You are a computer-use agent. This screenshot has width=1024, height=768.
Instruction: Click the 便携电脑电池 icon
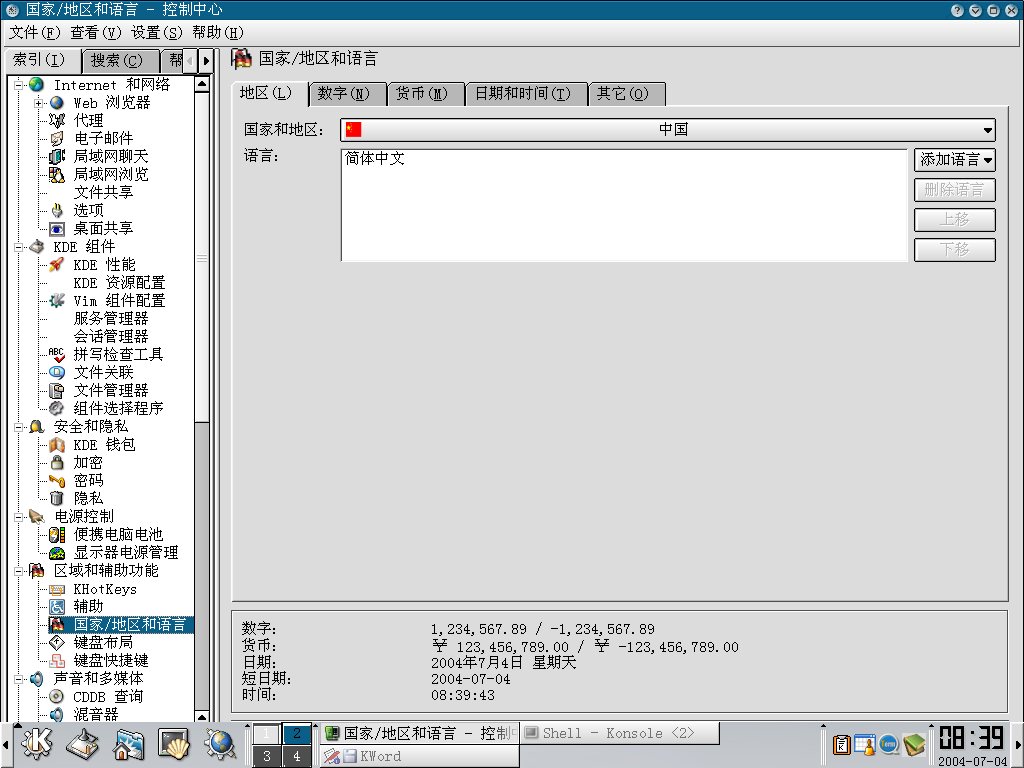coord(57,535)
